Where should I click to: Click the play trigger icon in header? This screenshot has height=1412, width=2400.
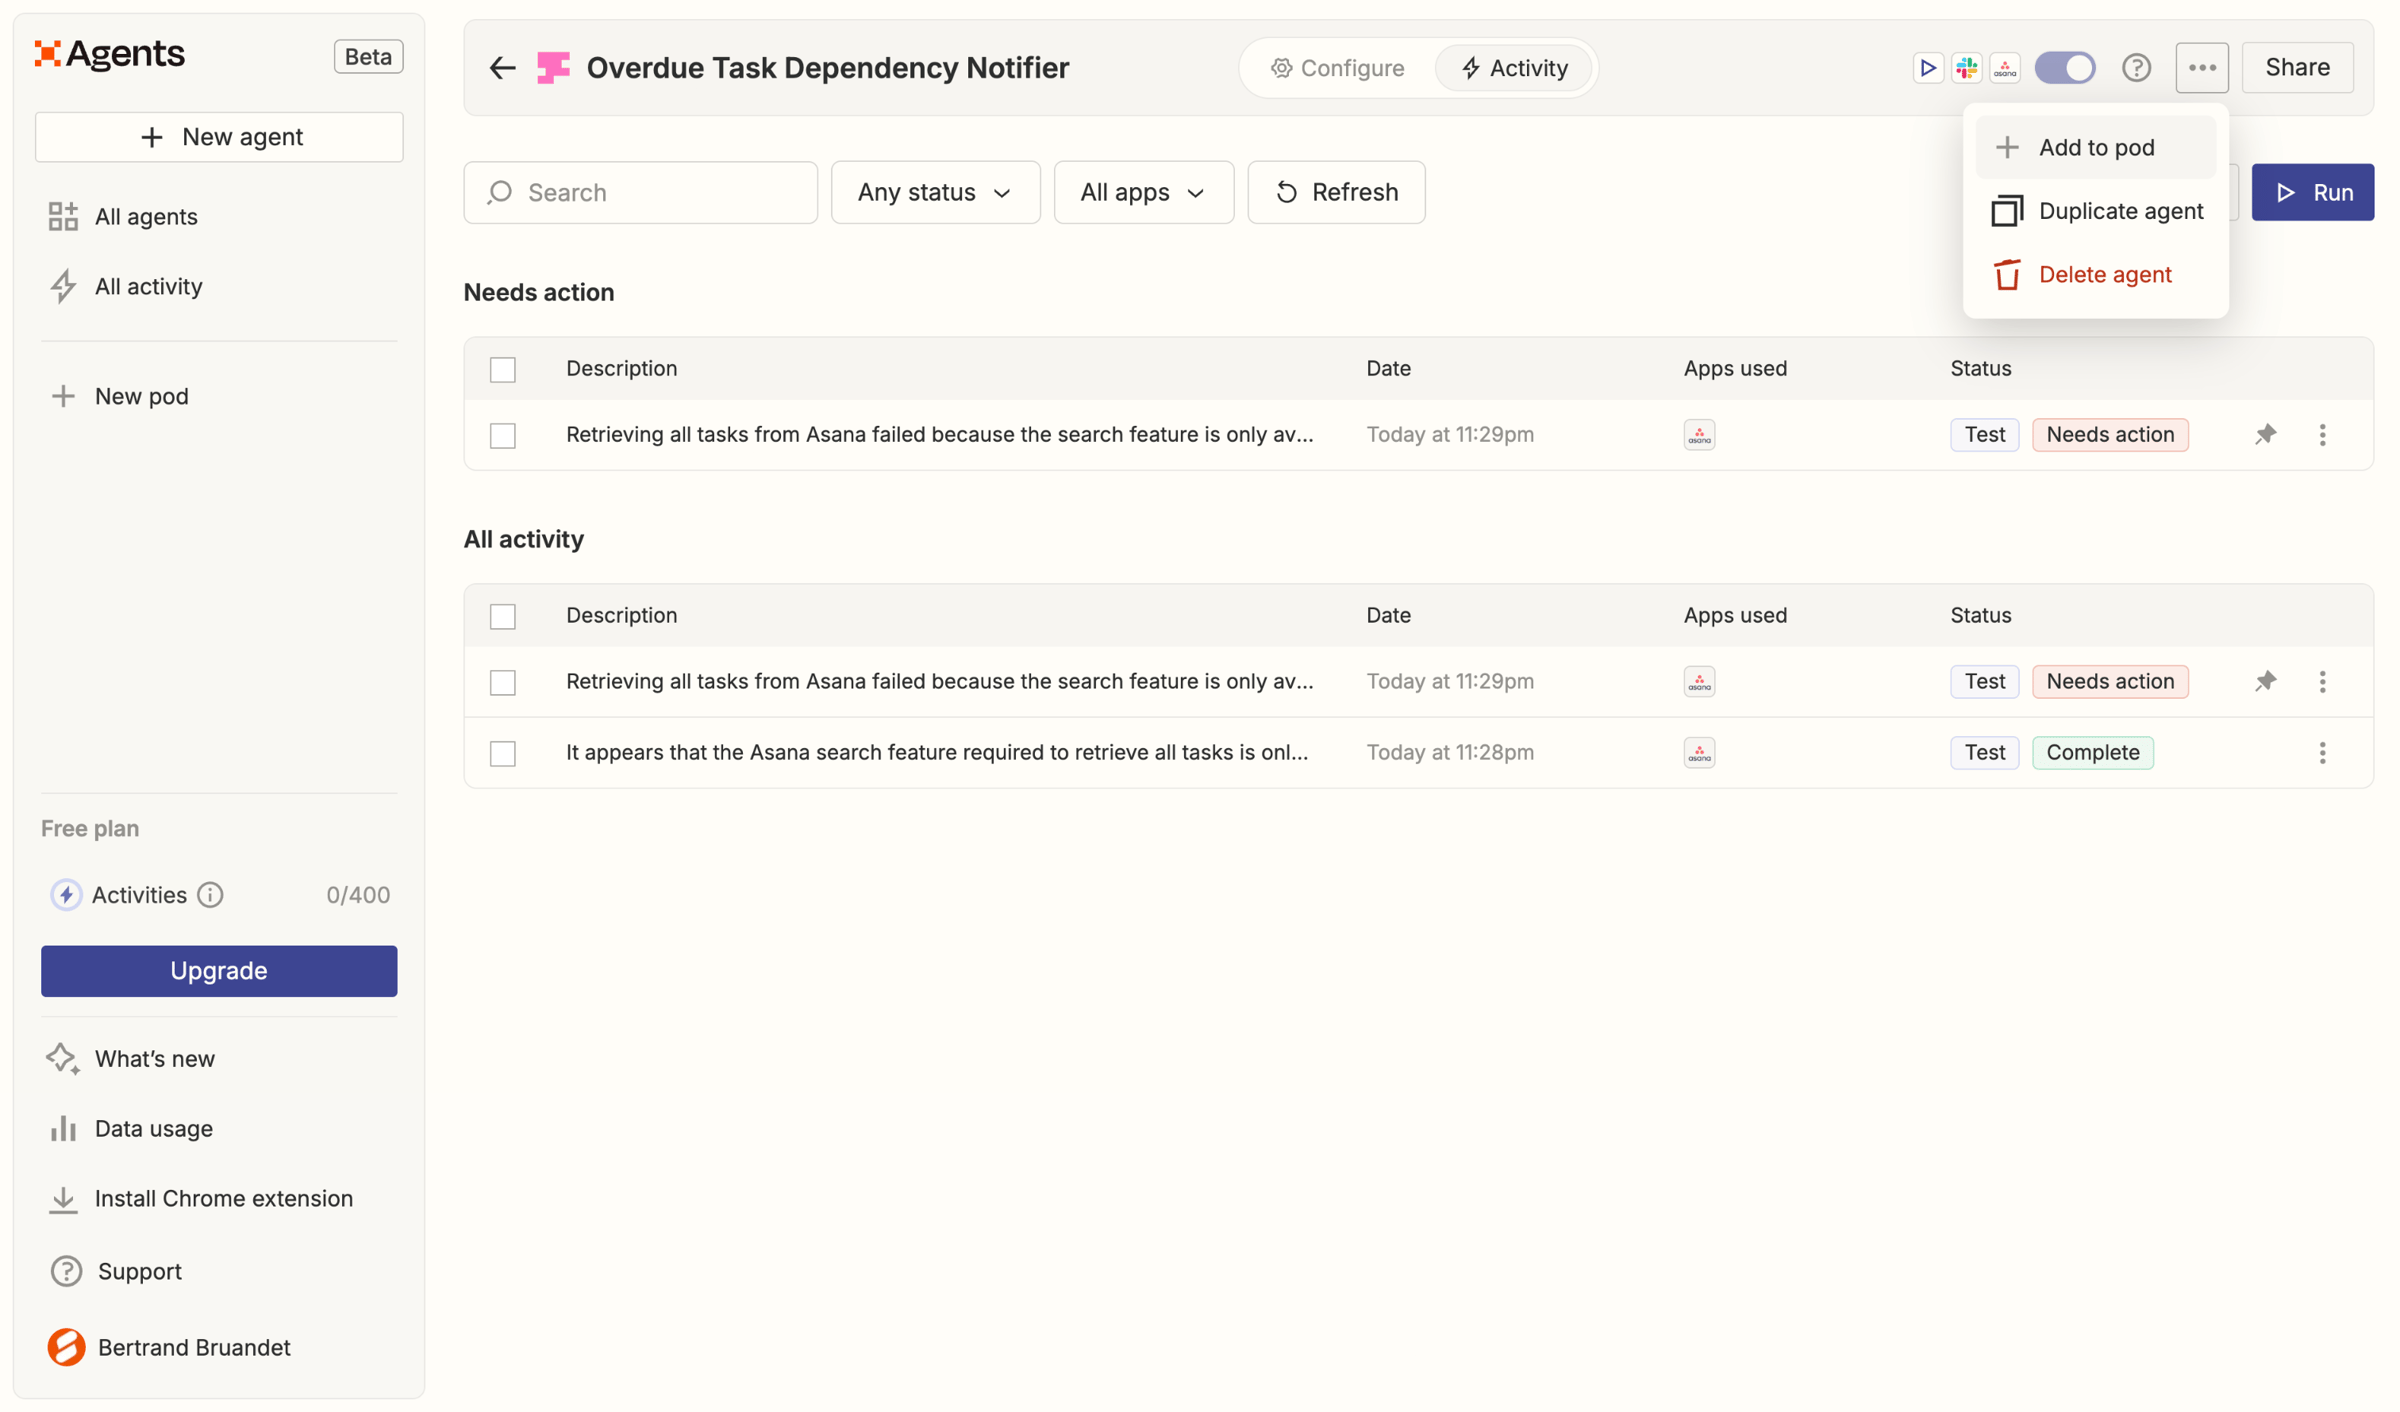pyautogui.click(x=1928, y=68)
